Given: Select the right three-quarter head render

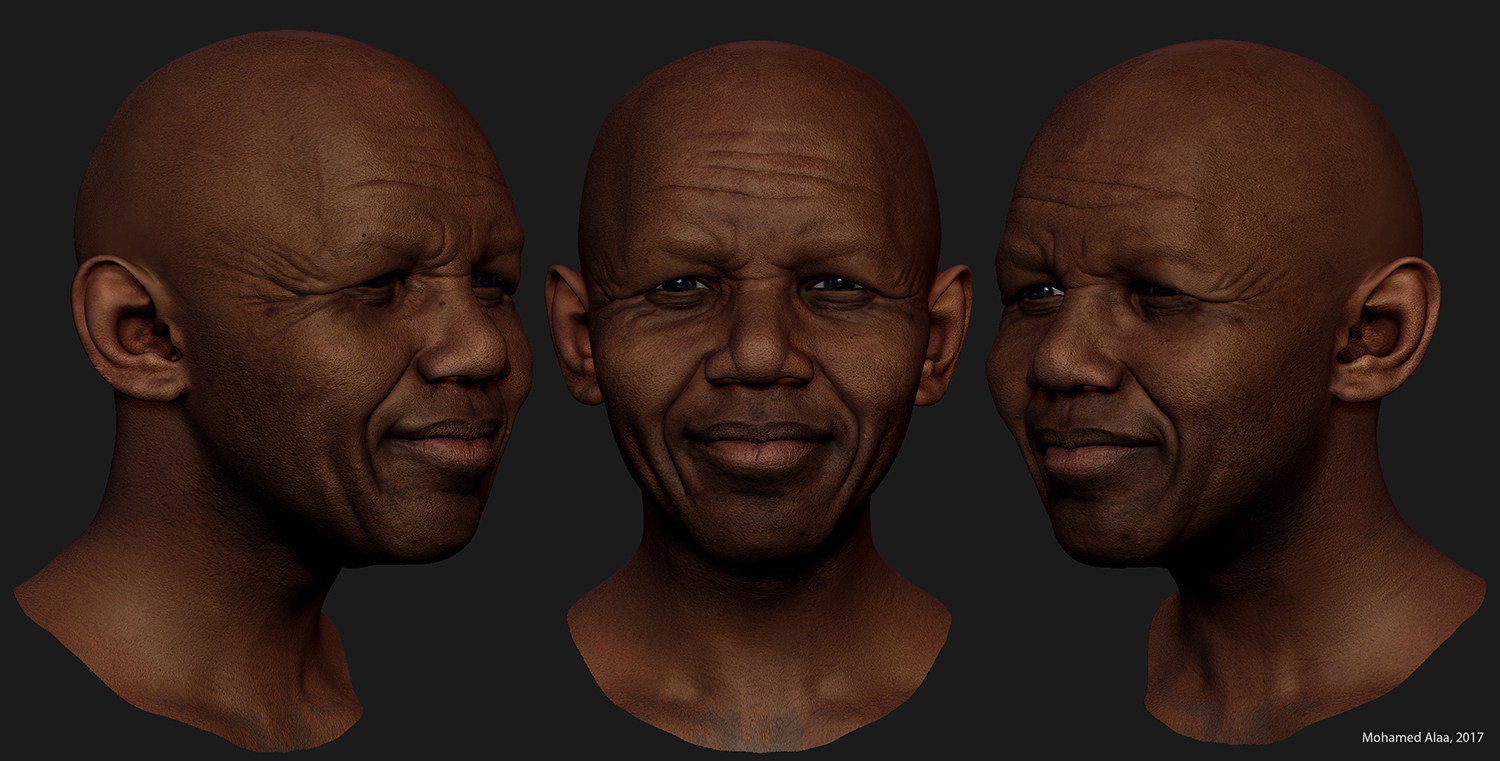Looking at the screenshot, I should [x=1237, y=392].
